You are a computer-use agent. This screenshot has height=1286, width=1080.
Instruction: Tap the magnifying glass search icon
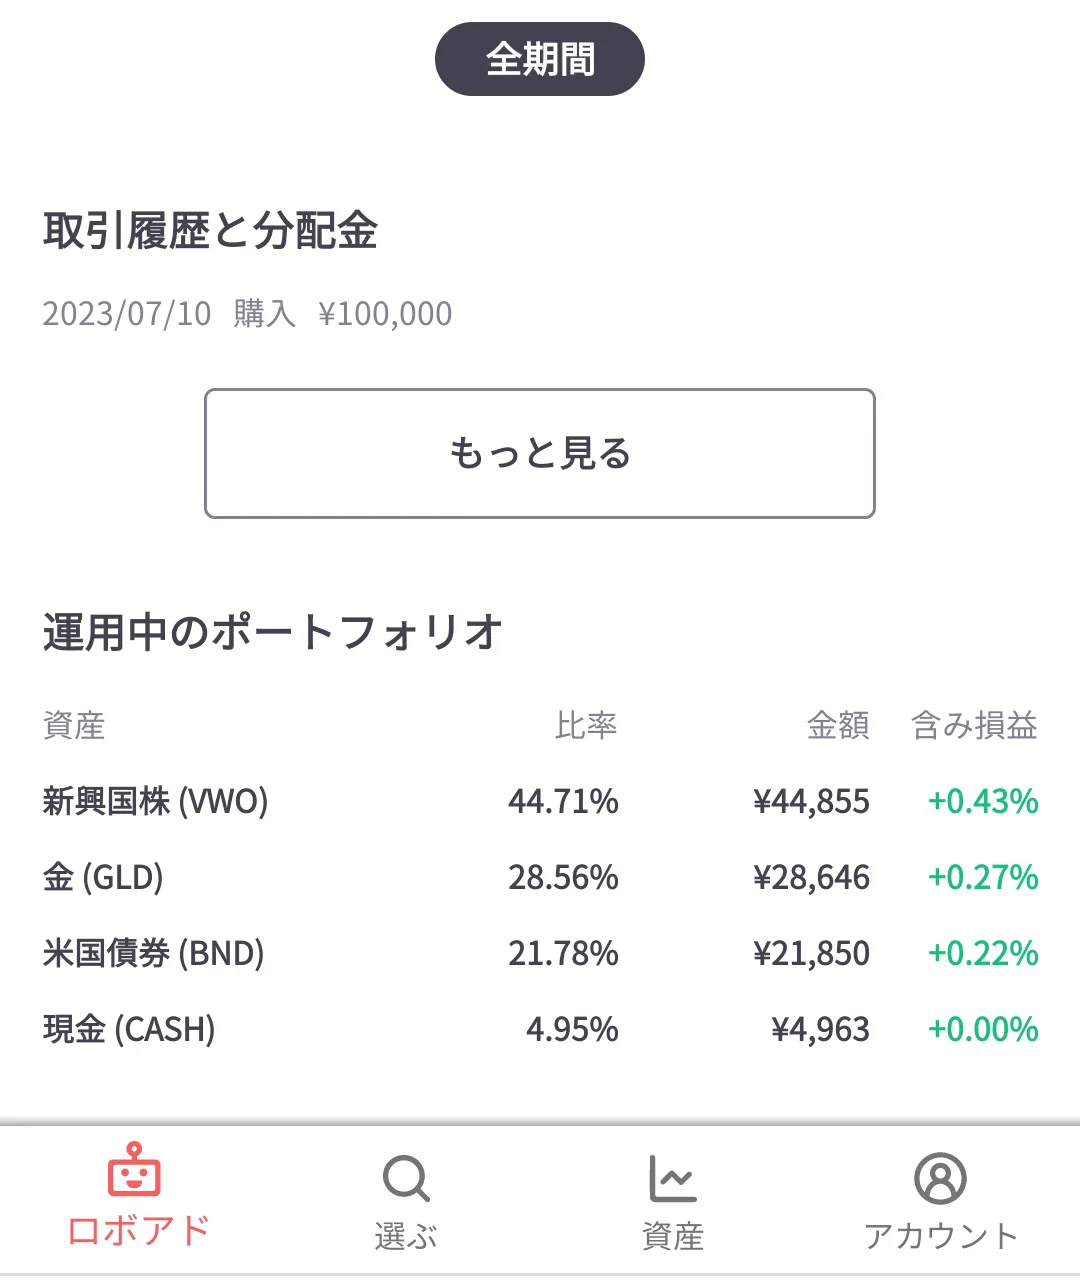pos(405,1178)
